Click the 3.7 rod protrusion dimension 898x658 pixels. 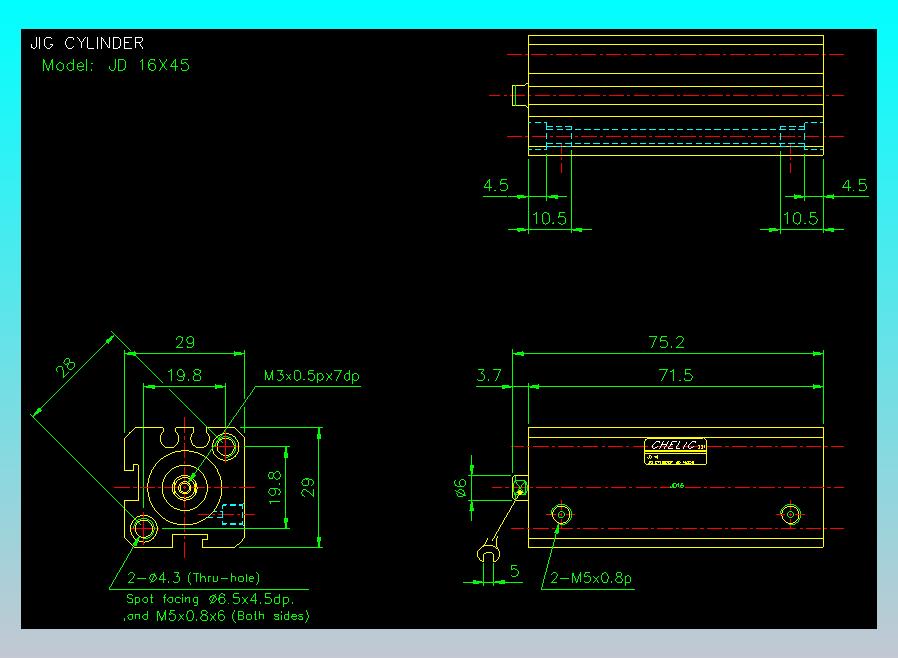point(489,375)
